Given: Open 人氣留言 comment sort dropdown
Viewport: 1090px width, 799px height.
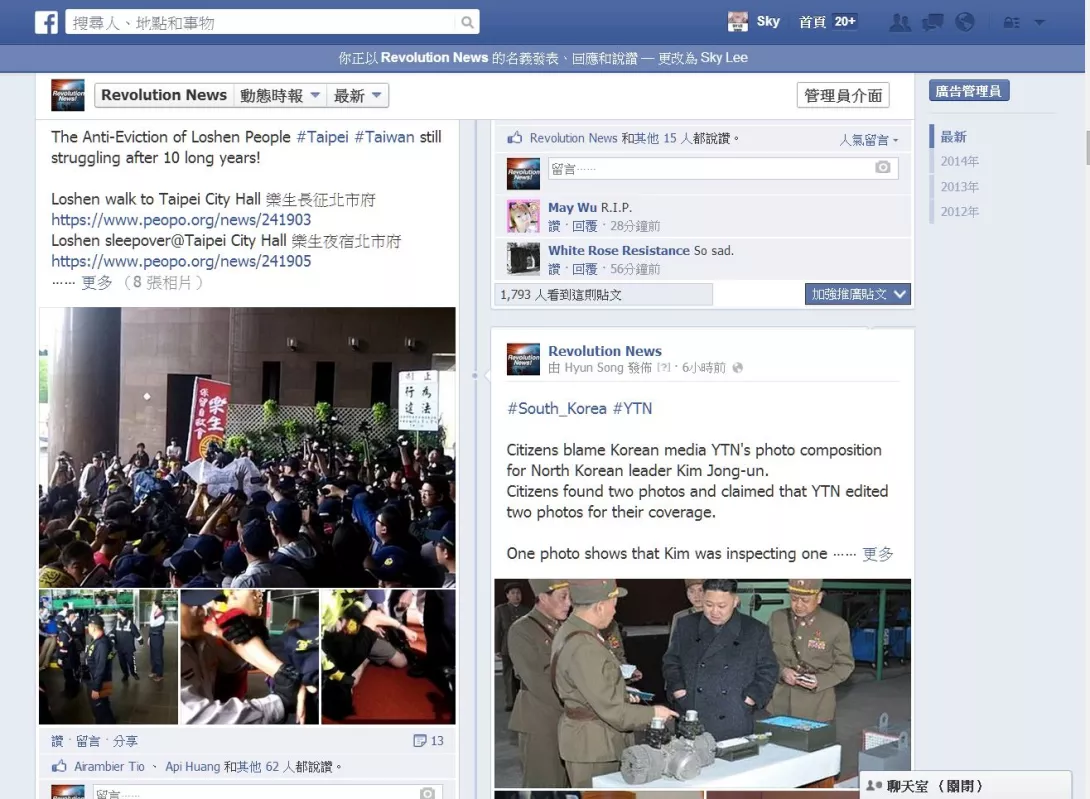Looking at the screenshot, I should pos(868,140).
